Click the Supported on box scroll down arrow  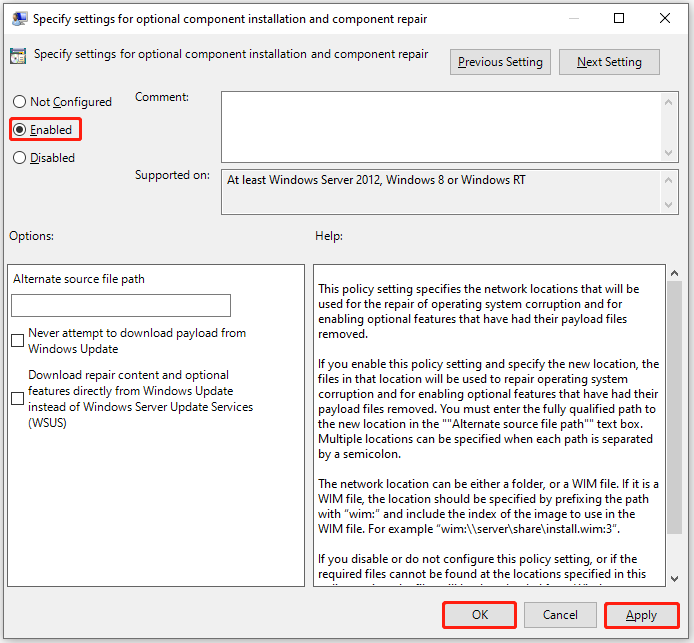tap(670, 206)
